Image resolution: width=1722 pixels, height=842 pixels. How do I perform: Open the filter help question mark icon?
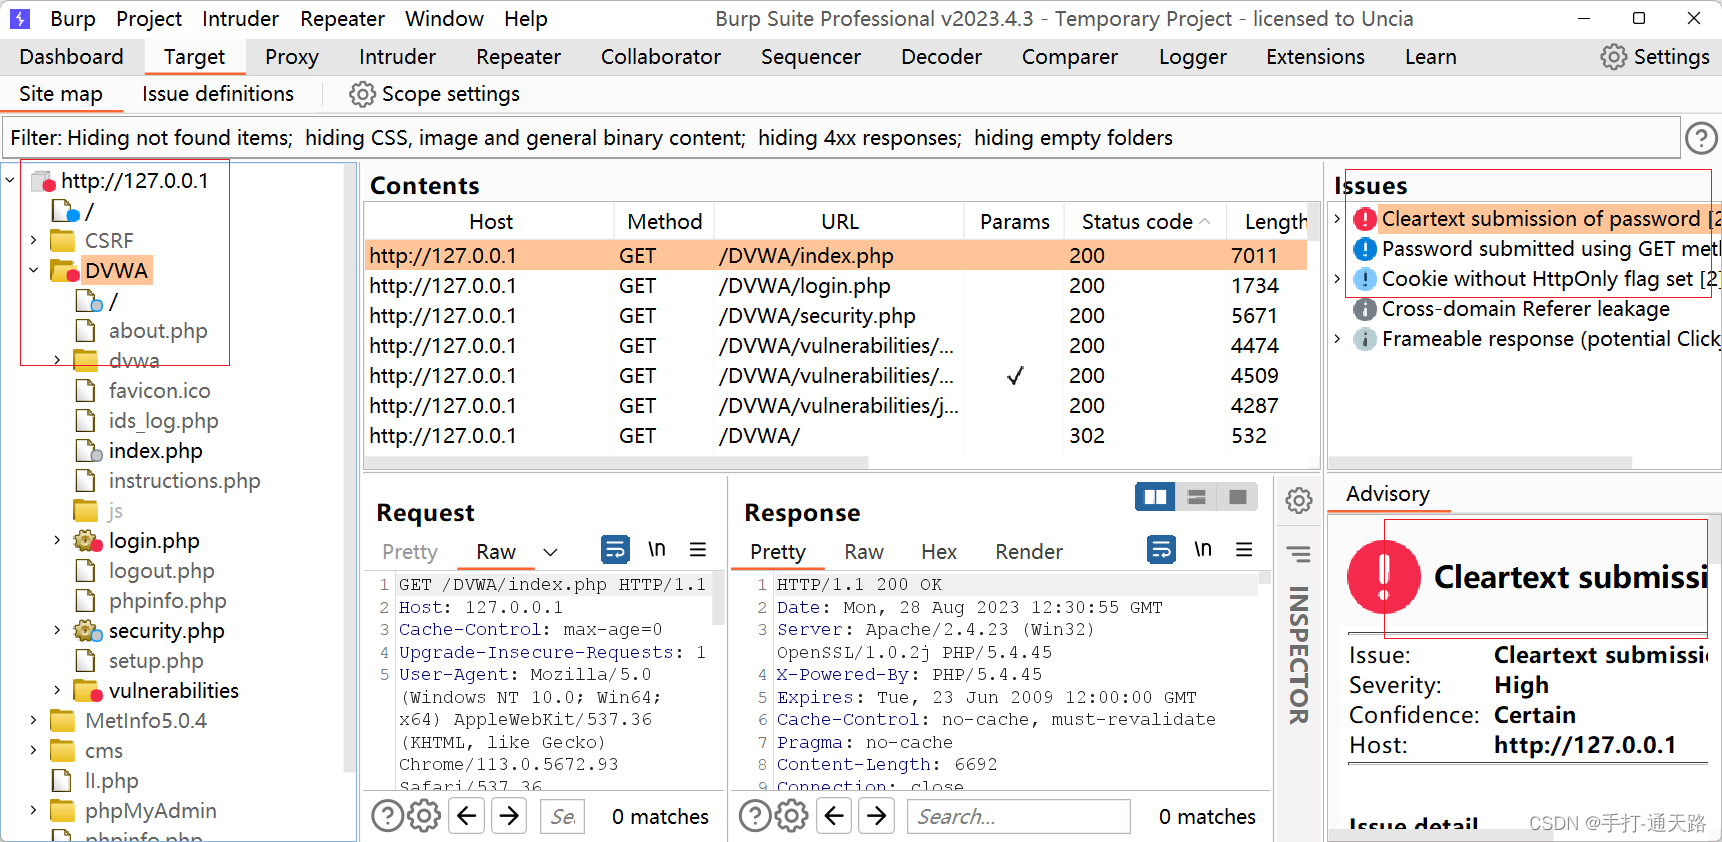click(x=1700, y=138)
